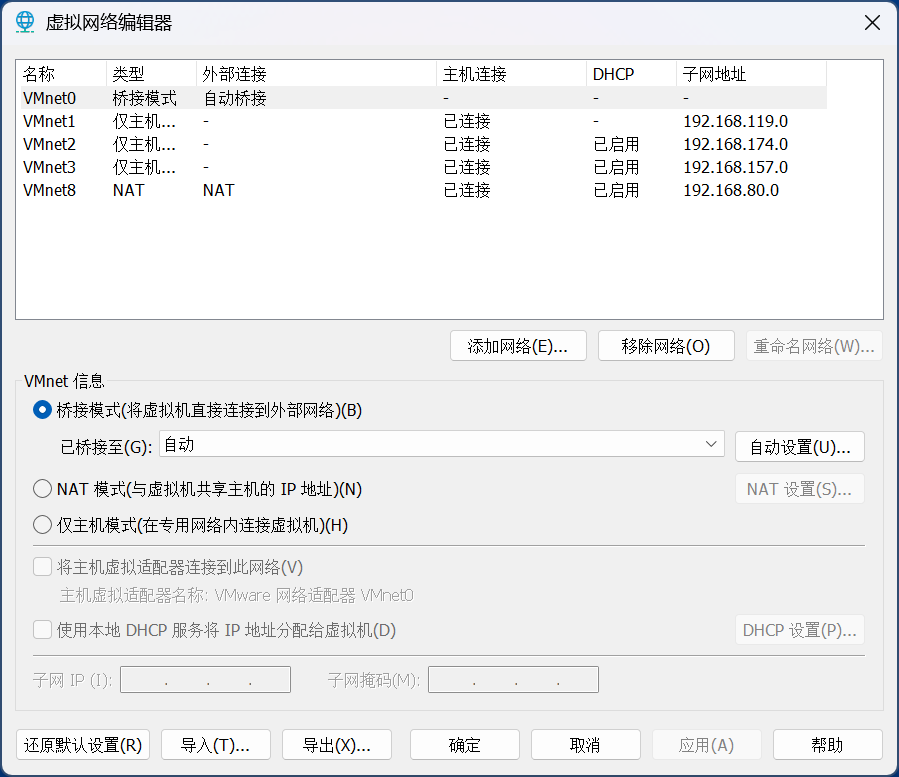899x777 pixels.
Task: Toggle 将主机虚拟适配器连接到此网络 checkbox
Action: click(42, 567)
